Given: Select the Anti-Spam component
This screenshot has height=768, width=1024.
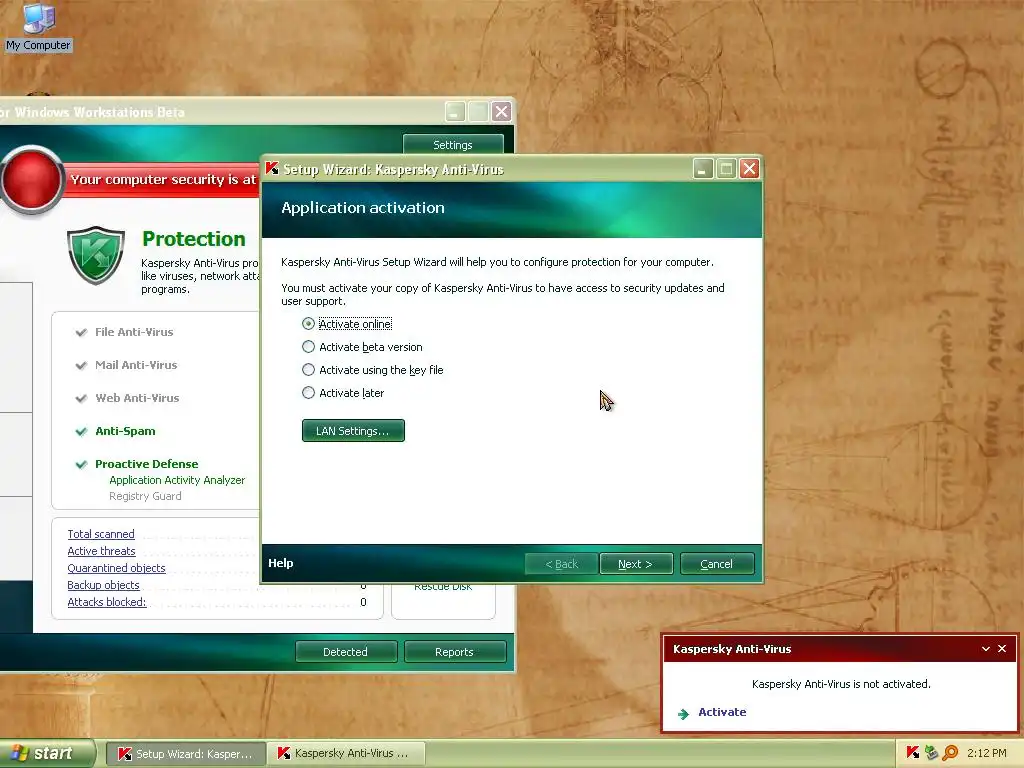Looking at the screenshot, I should tap(125, 431).
